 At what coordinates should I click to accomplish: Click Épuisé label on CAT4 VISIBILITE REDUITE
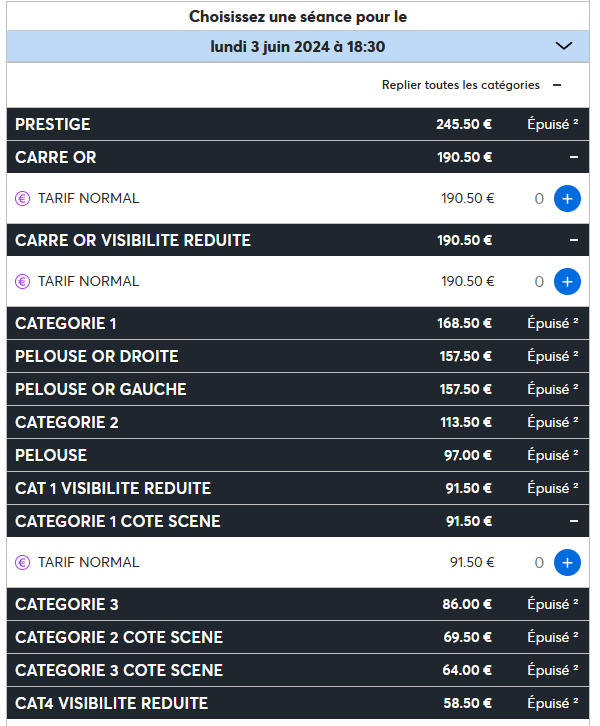point(552,703)
